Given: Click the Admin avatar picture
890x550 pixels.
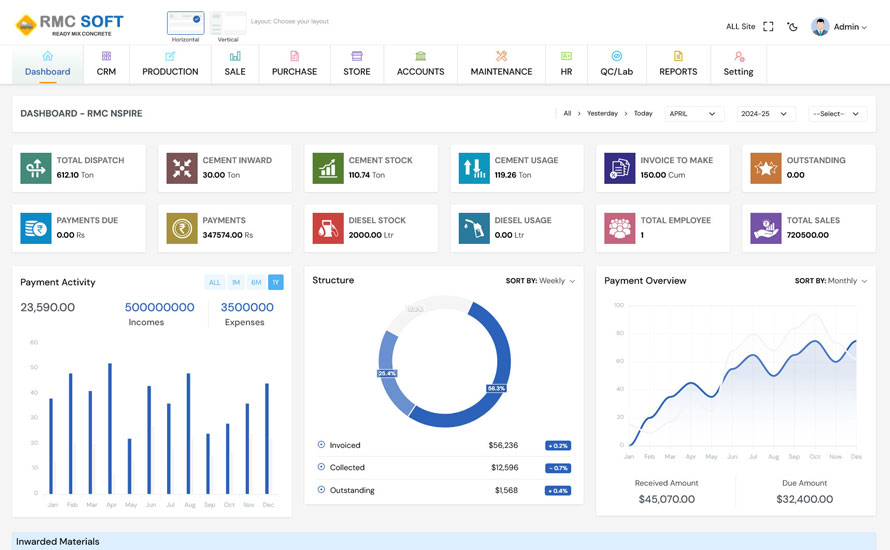Looking at the screenshot, I should pos(820,27).
